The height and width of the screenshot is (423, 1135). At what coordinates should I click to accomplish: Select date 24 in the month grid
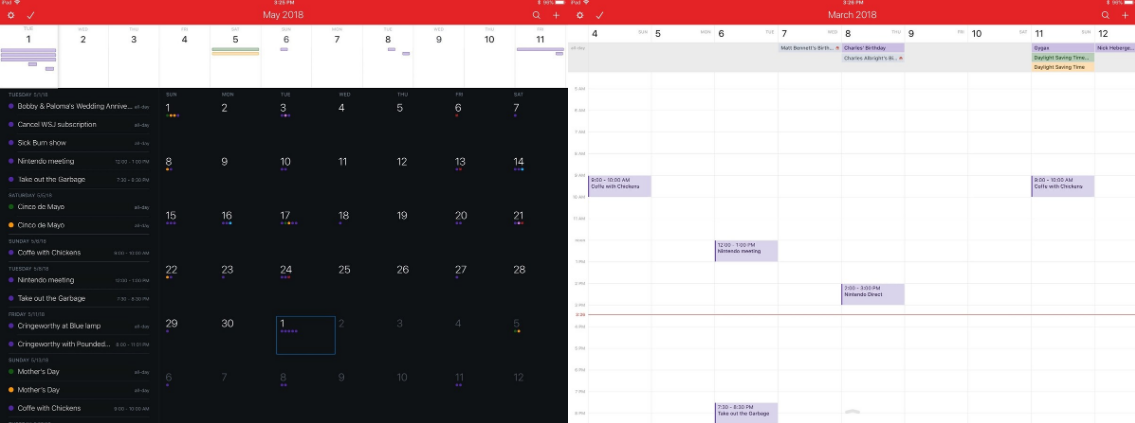click(x=286, y=269)
